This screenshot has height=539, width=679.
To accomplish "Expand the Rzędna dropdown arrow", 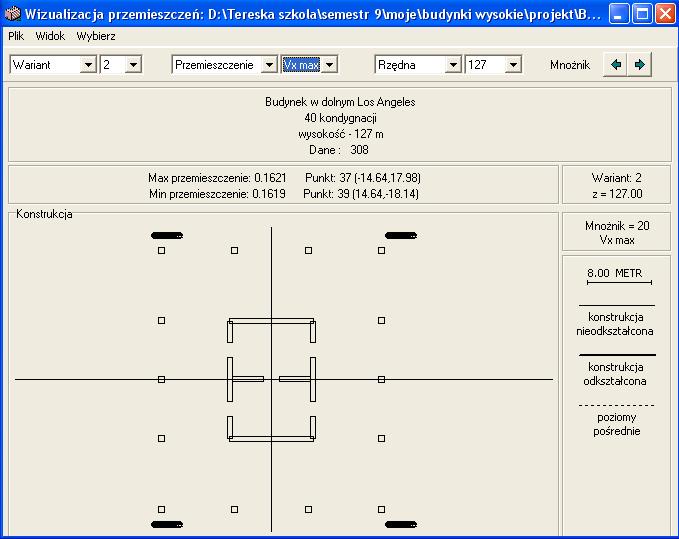I will [453, 65].
